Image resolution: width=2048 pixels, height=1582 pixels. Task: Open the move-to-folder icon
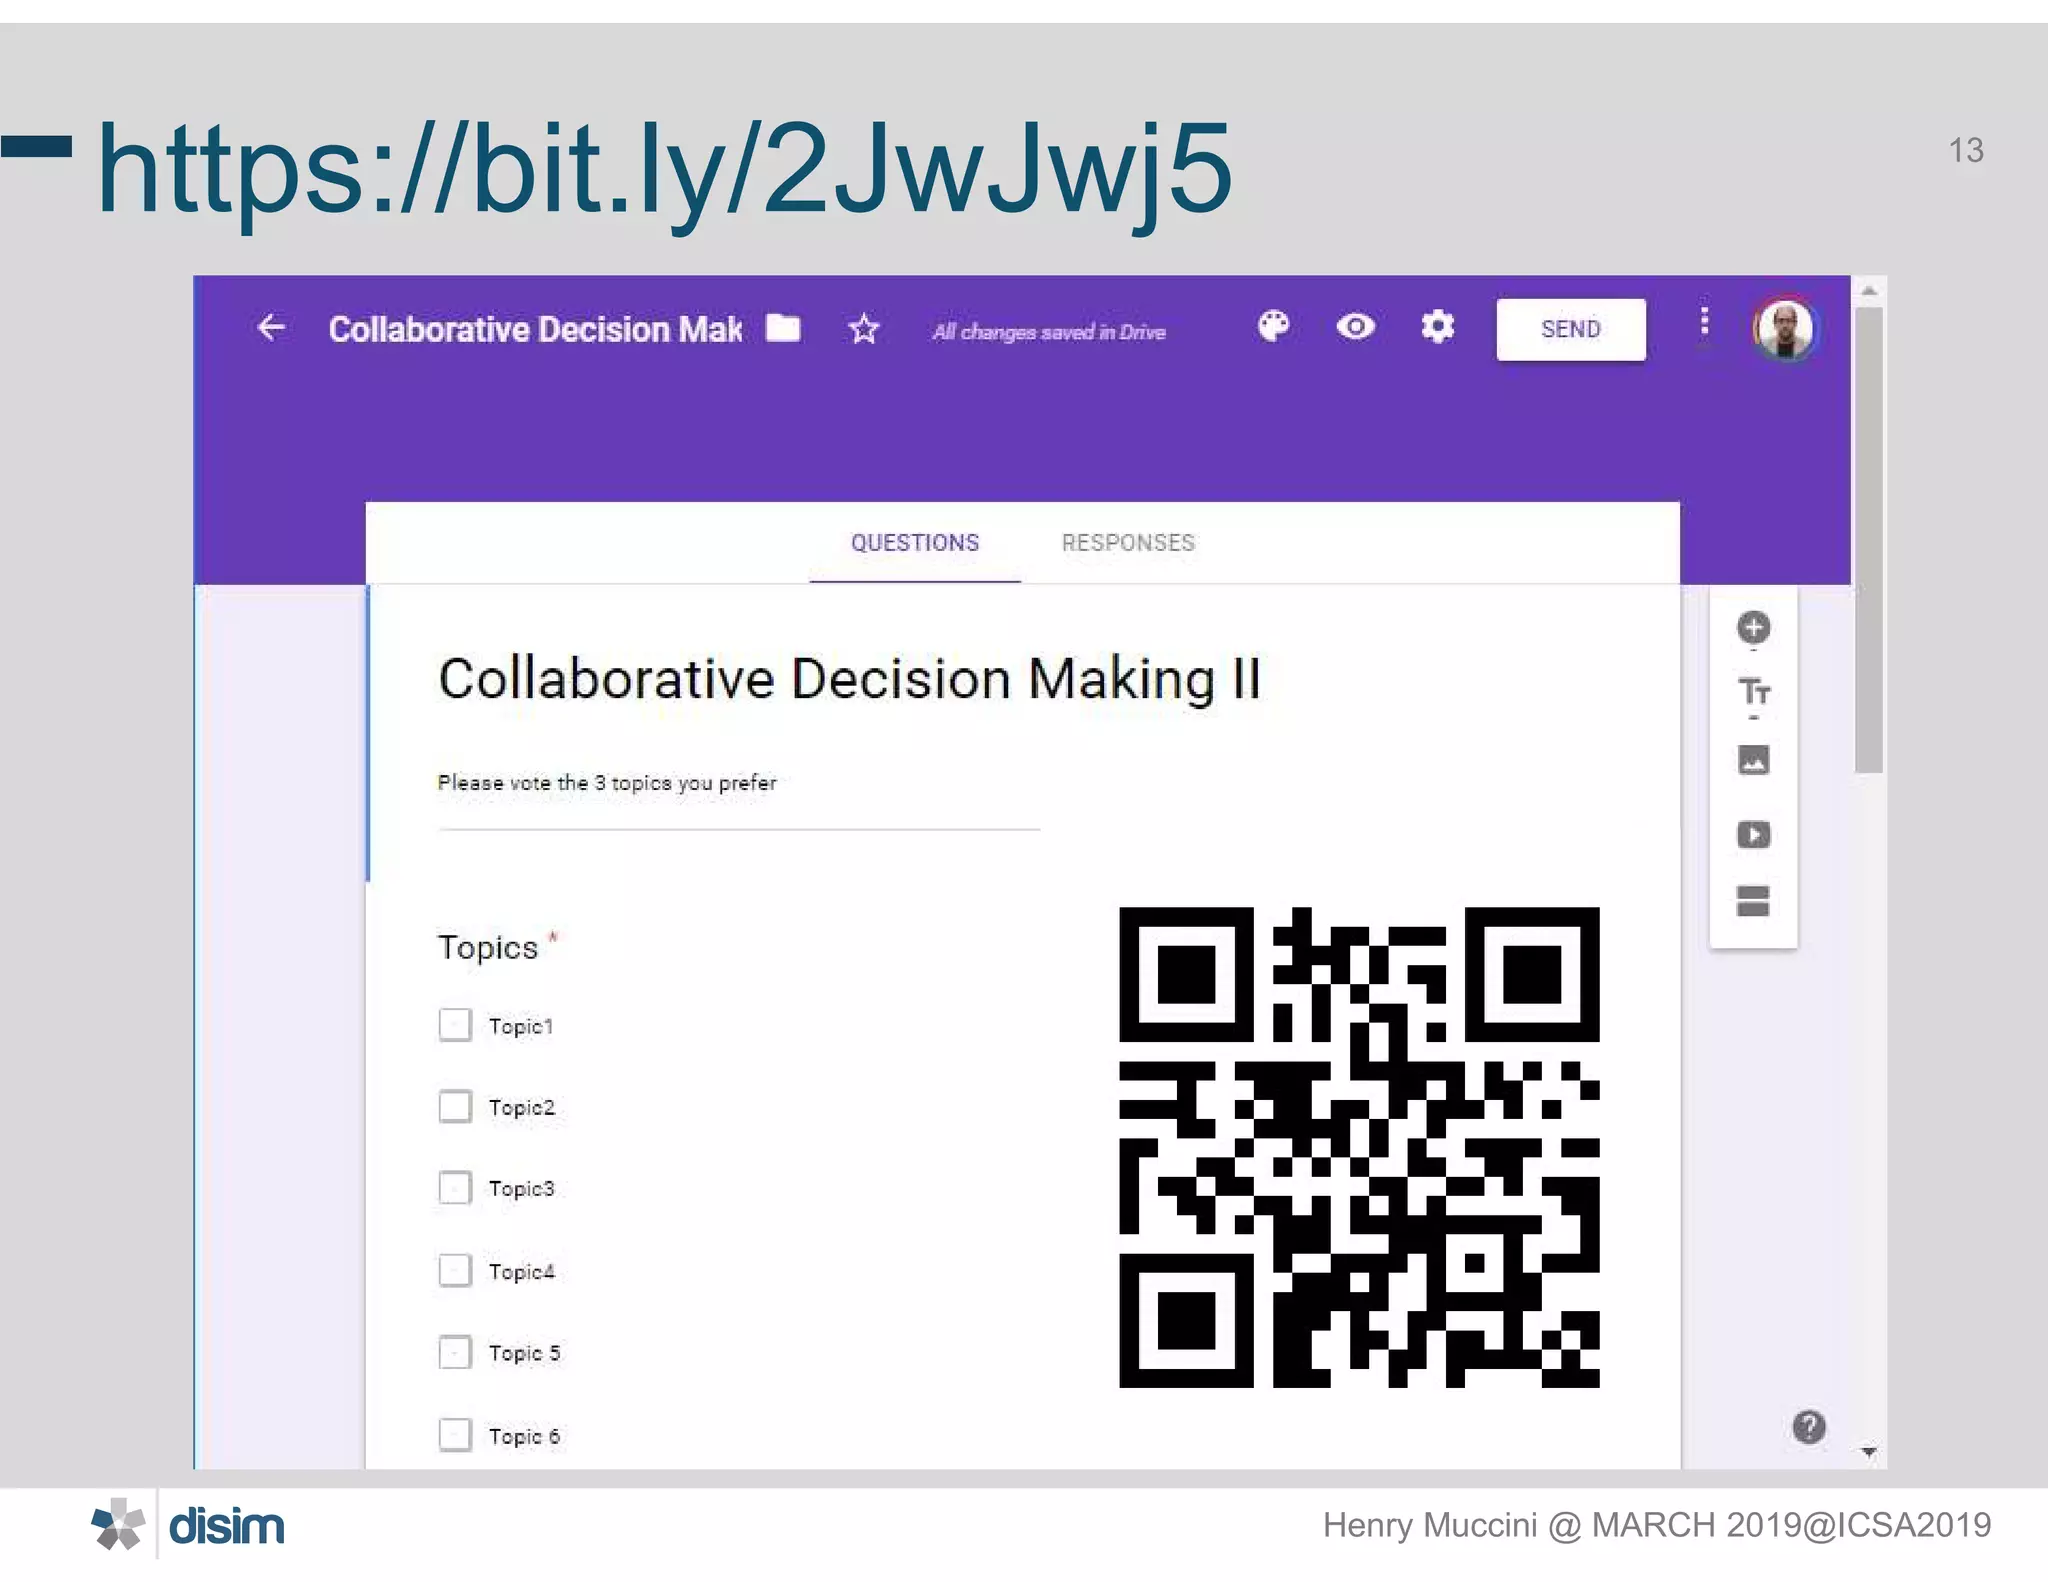(783, 328)
